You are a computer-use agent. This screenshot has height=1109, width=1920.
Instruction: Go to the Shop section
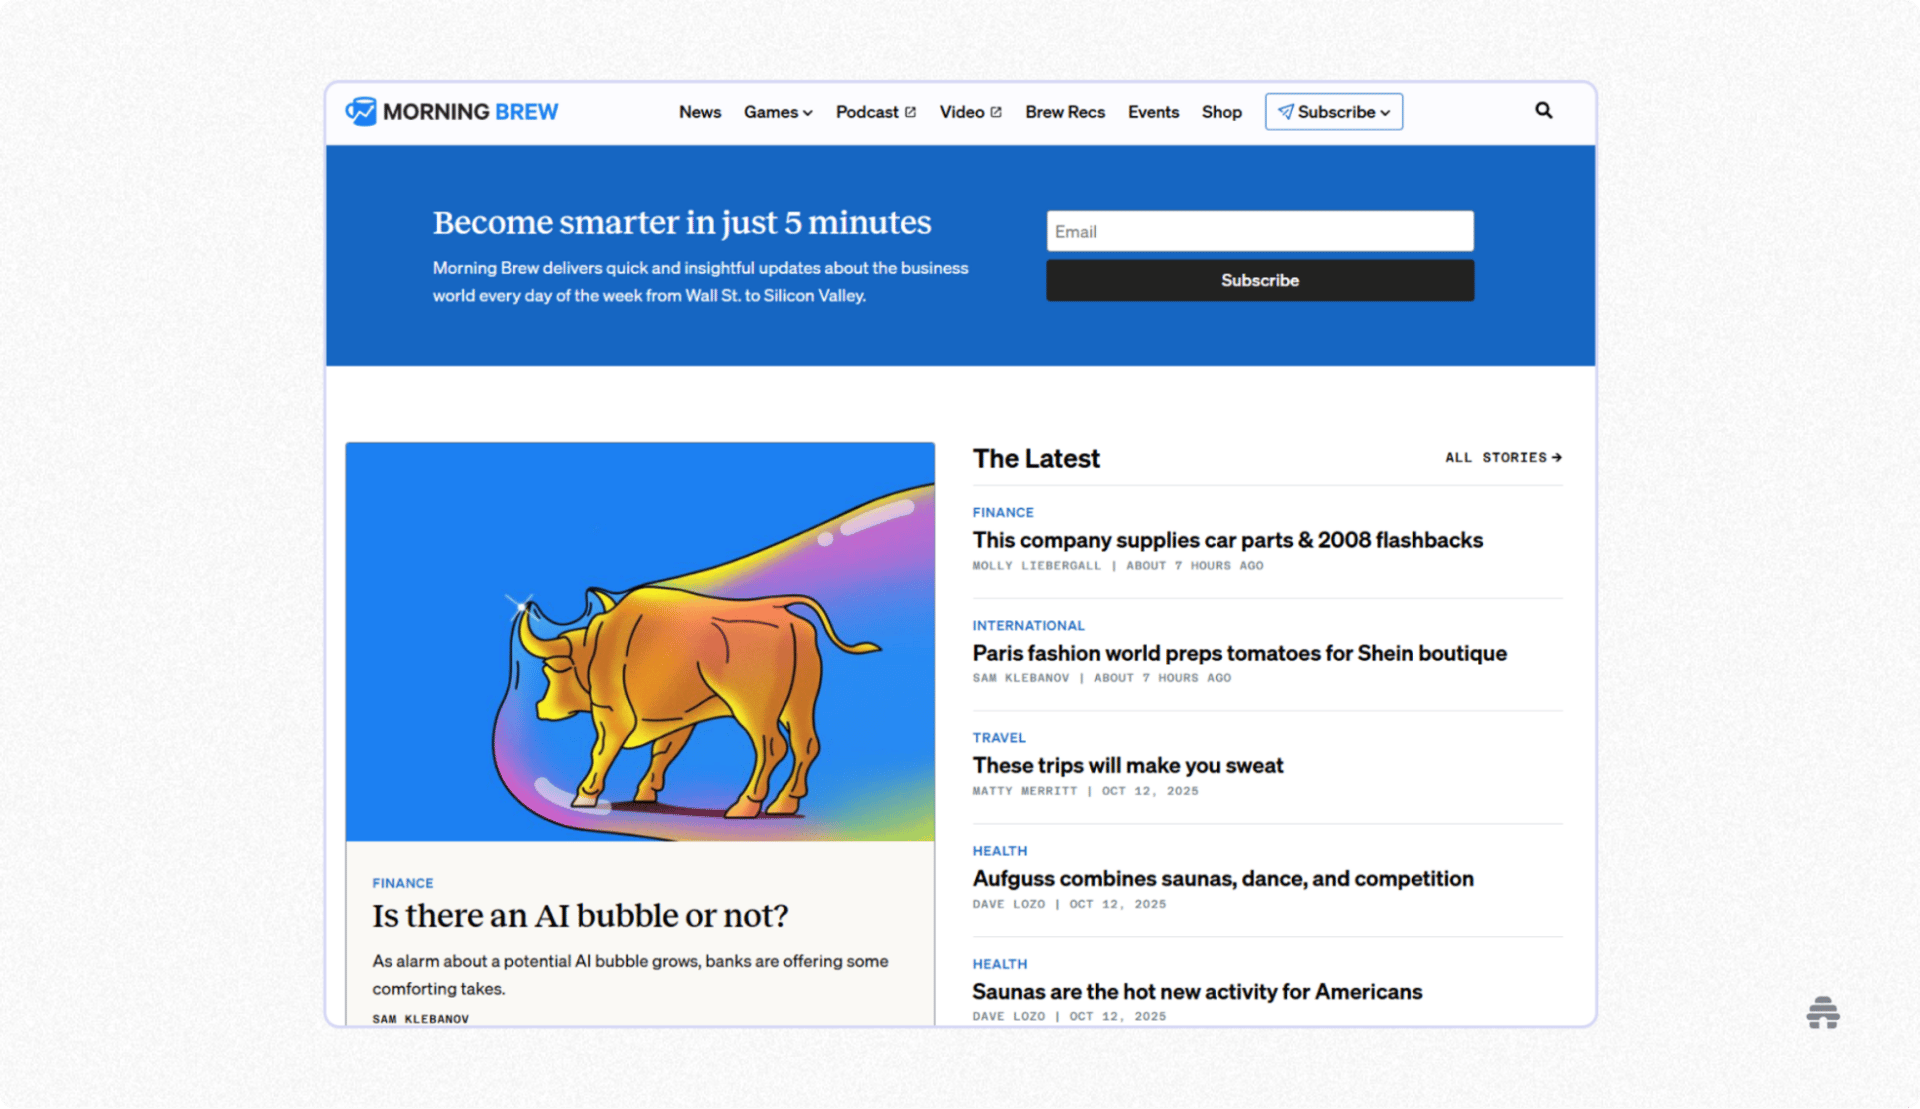[1221, 112]
